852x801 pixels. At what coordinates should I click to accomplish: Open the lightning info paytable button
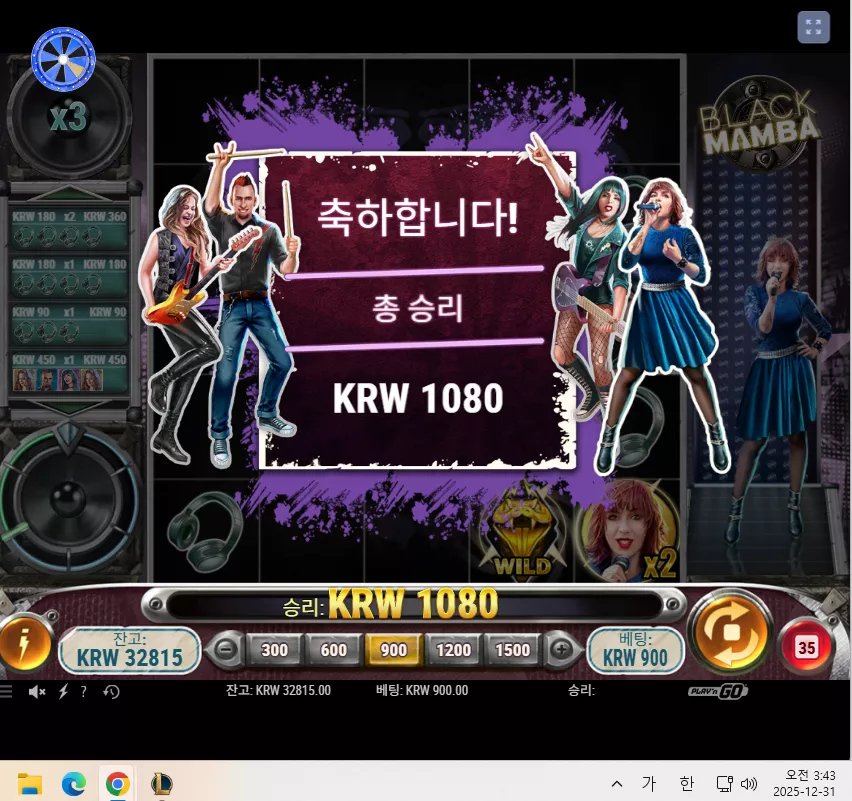24,644
